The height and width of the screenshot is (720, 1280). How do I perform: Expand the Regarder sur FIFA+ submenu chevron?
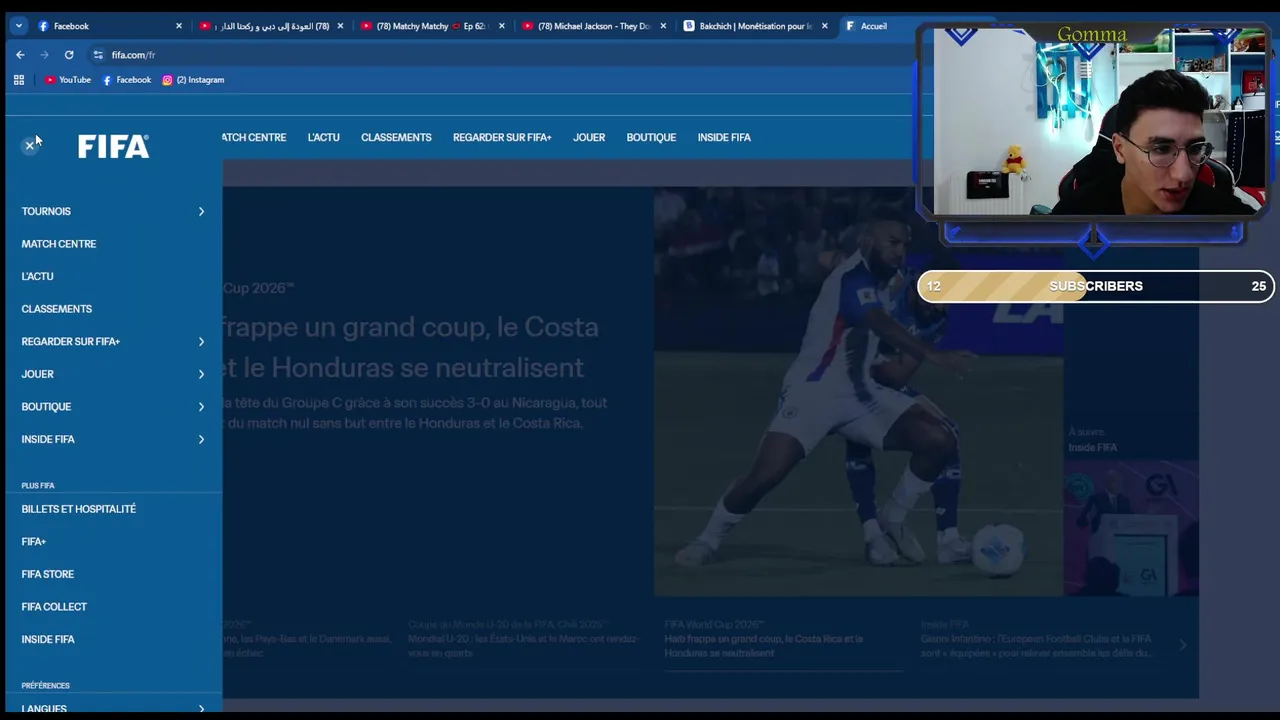201,342
